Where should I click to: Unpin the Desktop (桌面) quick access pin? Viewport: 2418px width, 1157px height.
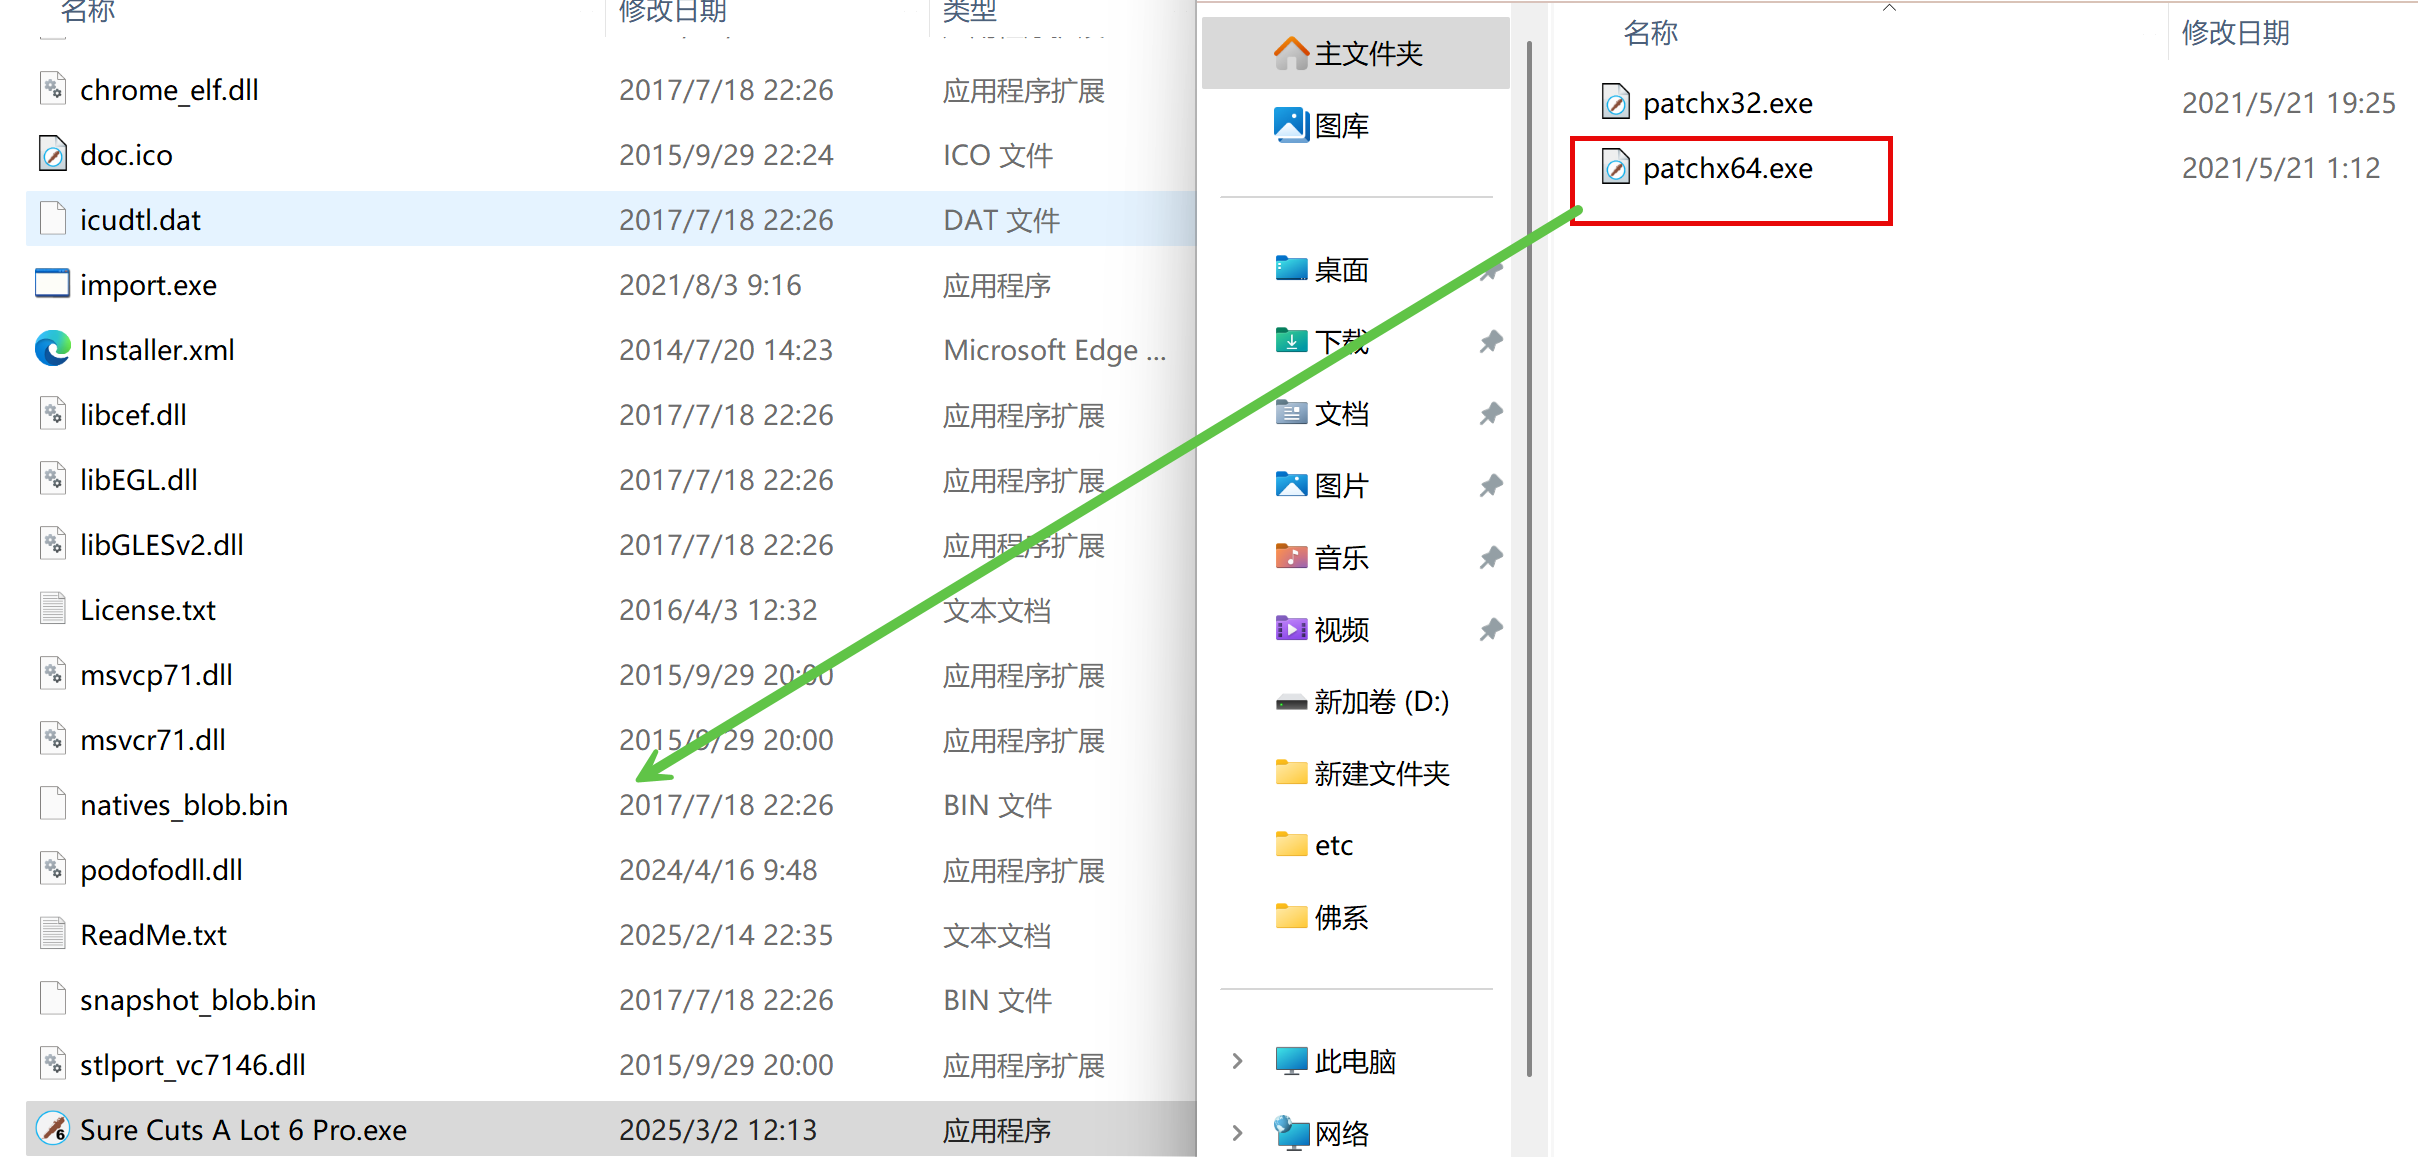tap(1491, 270)
